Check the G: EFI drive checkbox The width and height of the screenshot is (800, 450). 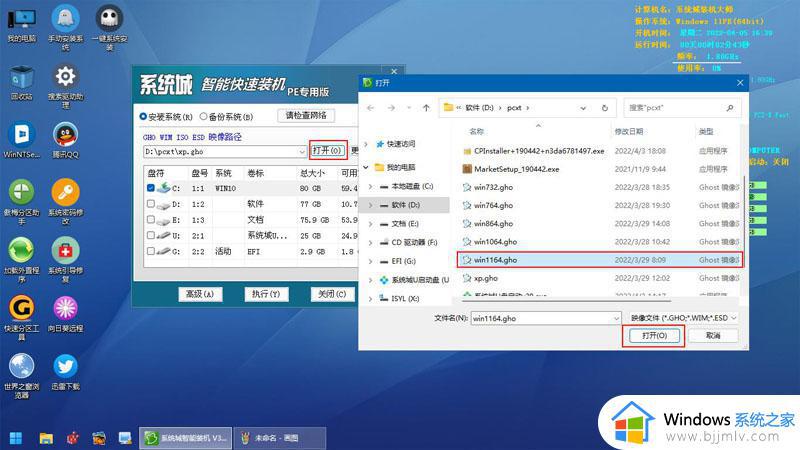click(151, 251)
